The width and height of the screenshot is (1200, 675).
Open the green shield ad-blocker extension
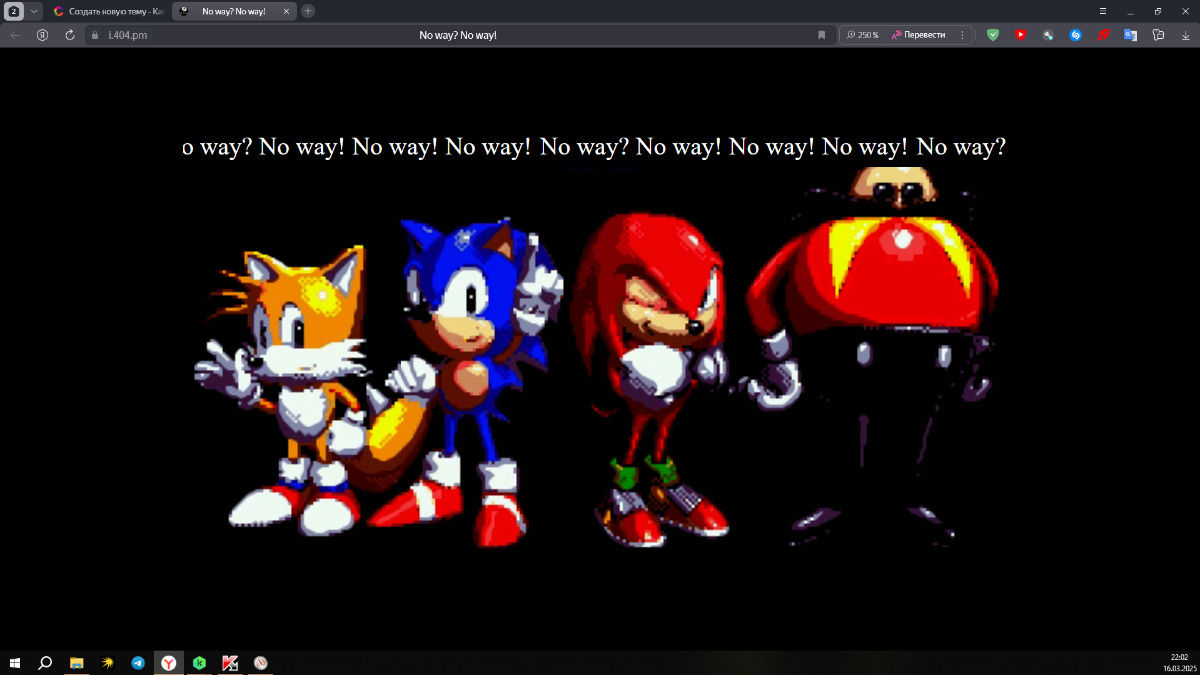tap(993, 35)
